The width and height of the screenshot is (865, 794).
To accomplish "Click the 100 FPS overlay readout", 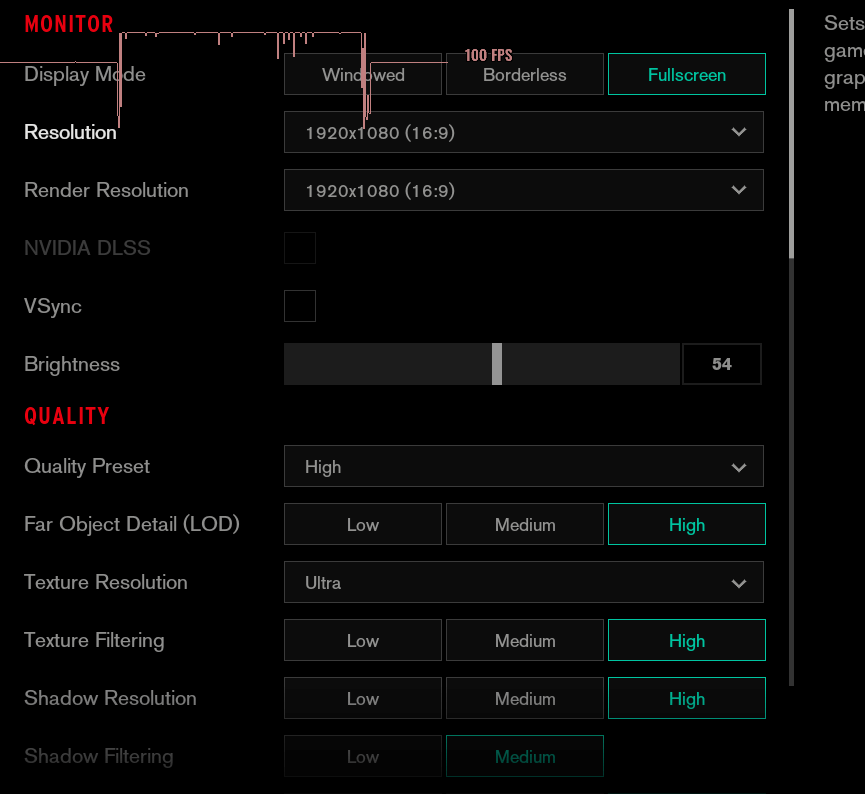I will (x=488, y=55).
